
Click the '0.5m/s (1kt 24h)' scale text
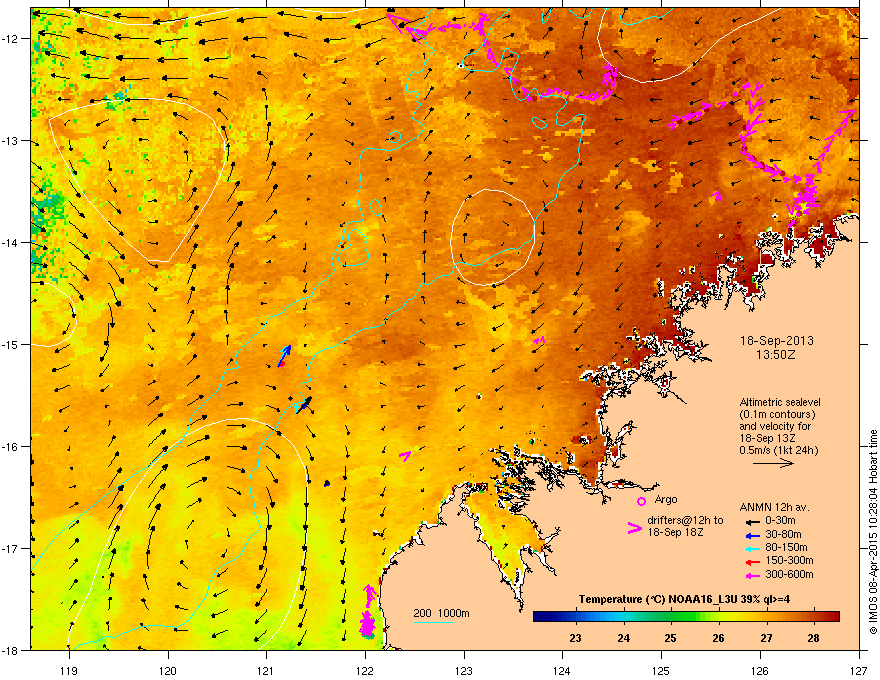[779, 450]
